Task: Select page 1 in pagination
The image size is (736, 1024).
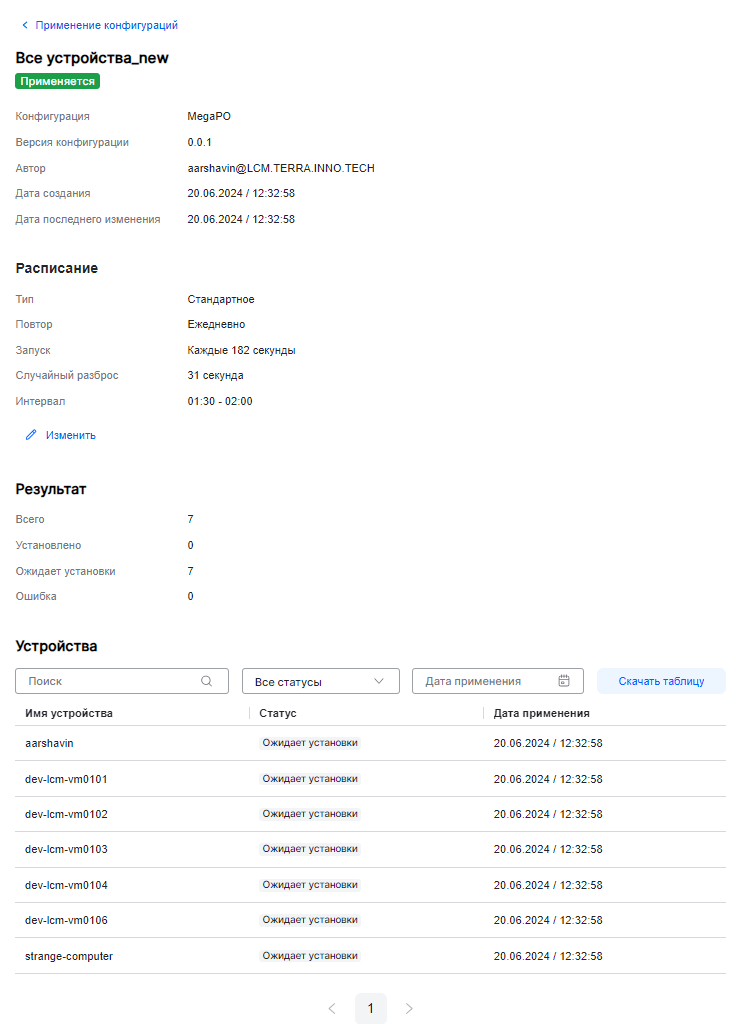Action: [370, 1008]
